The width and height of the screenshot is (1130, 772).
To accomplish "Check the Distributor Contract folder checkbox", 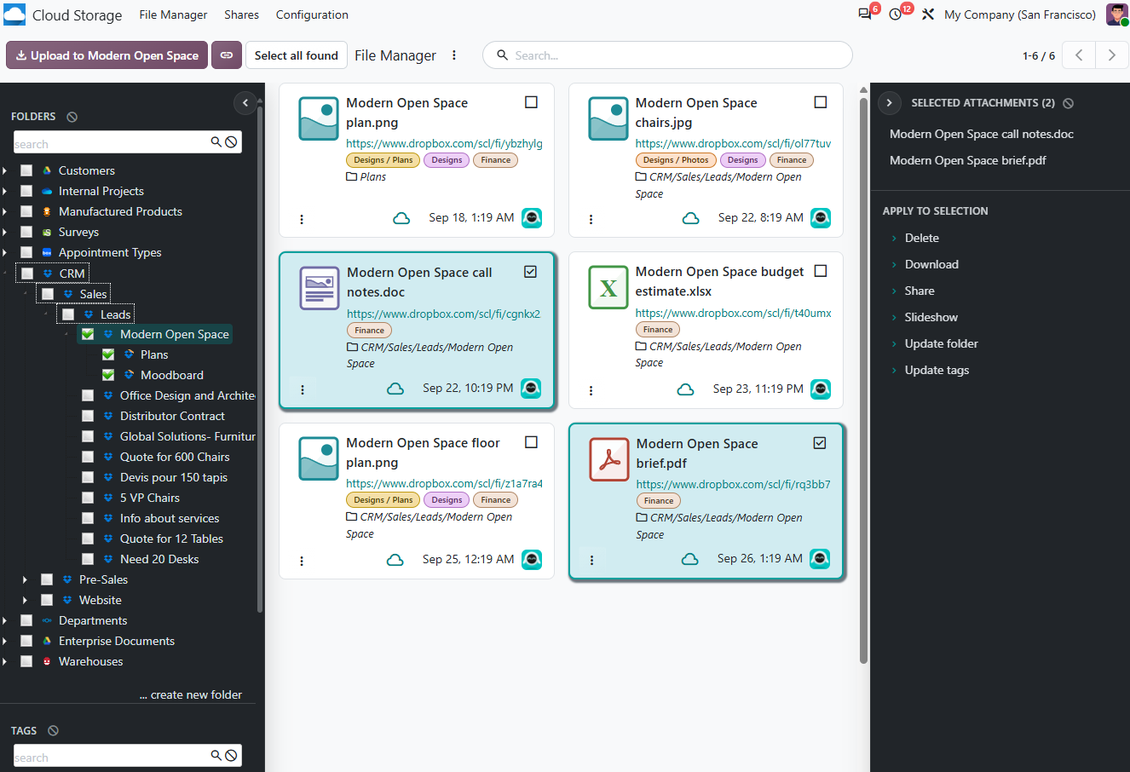I will [x=88, y=416].
